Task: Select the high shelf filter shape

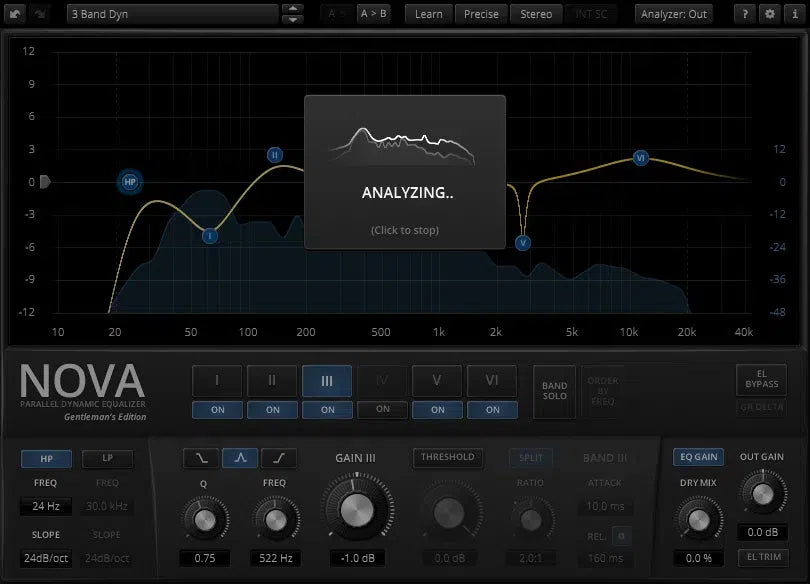Action: pos(279,458)
